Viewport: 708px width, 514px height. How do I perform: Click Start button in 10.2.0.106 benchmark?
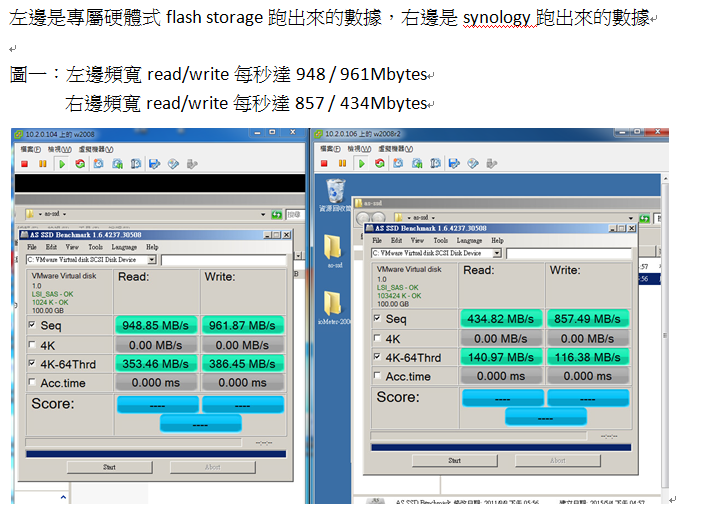tap(455, 461)
